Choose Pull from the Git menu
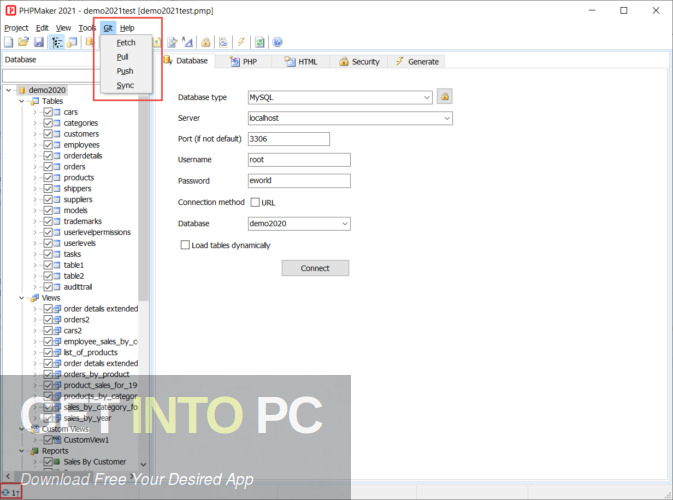Viewport: 673px width, 500px height. tap(126, 57)
